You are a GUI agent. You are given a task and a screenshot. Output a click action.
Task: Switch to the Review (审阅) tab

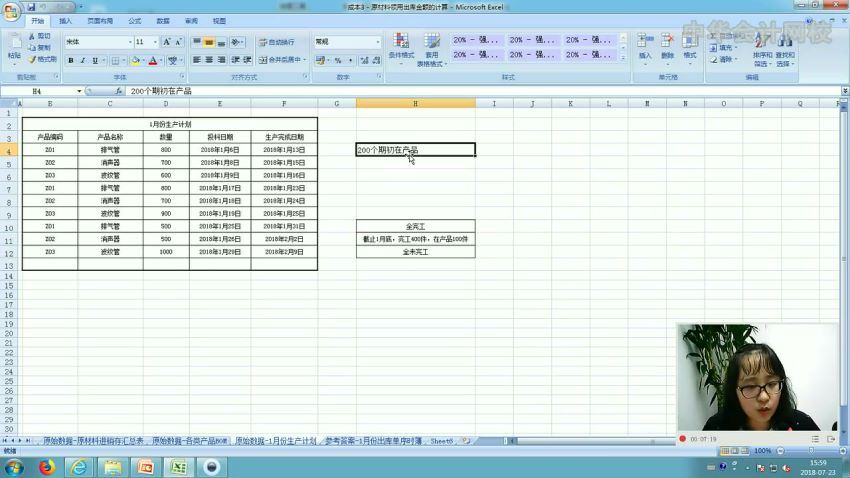coord(191,21)
